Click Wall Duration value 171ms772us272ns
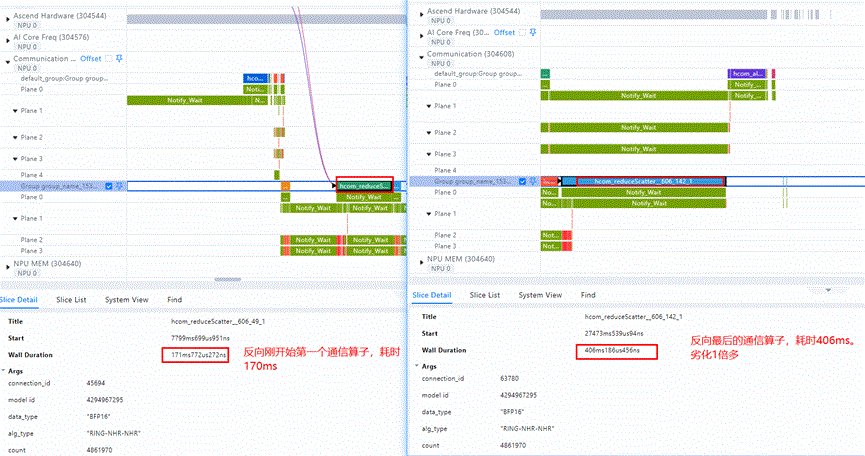This screenshot has width=865, height=456. pyautogui.click(x=199, y=355)
